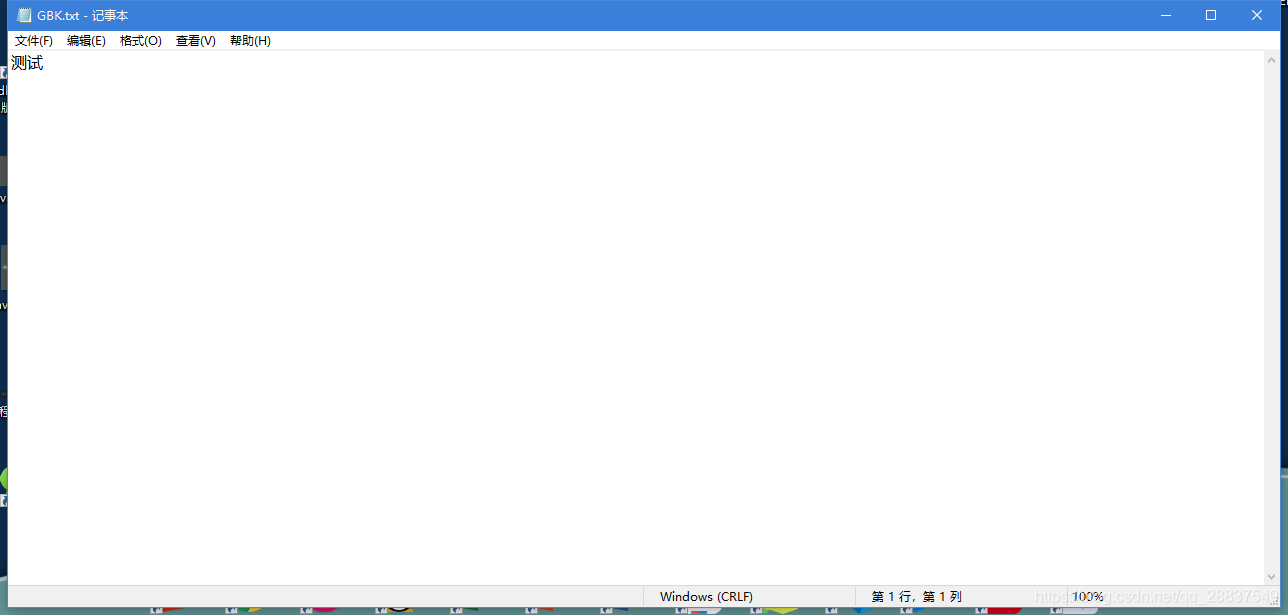Click the Windows (CRLF) status entry
Viewport: 1288px width, 615px height.
coord(706,597)
